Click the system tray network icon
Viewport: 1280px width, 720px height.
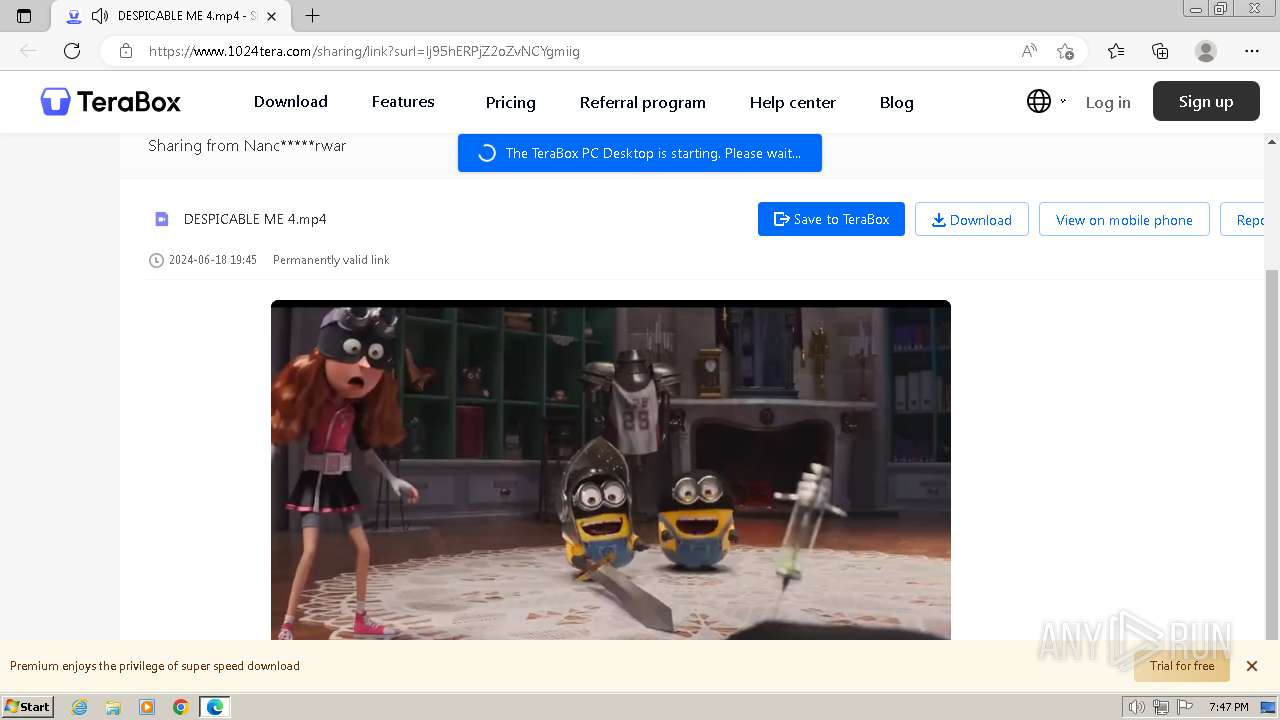click(x=1160, y=707)
